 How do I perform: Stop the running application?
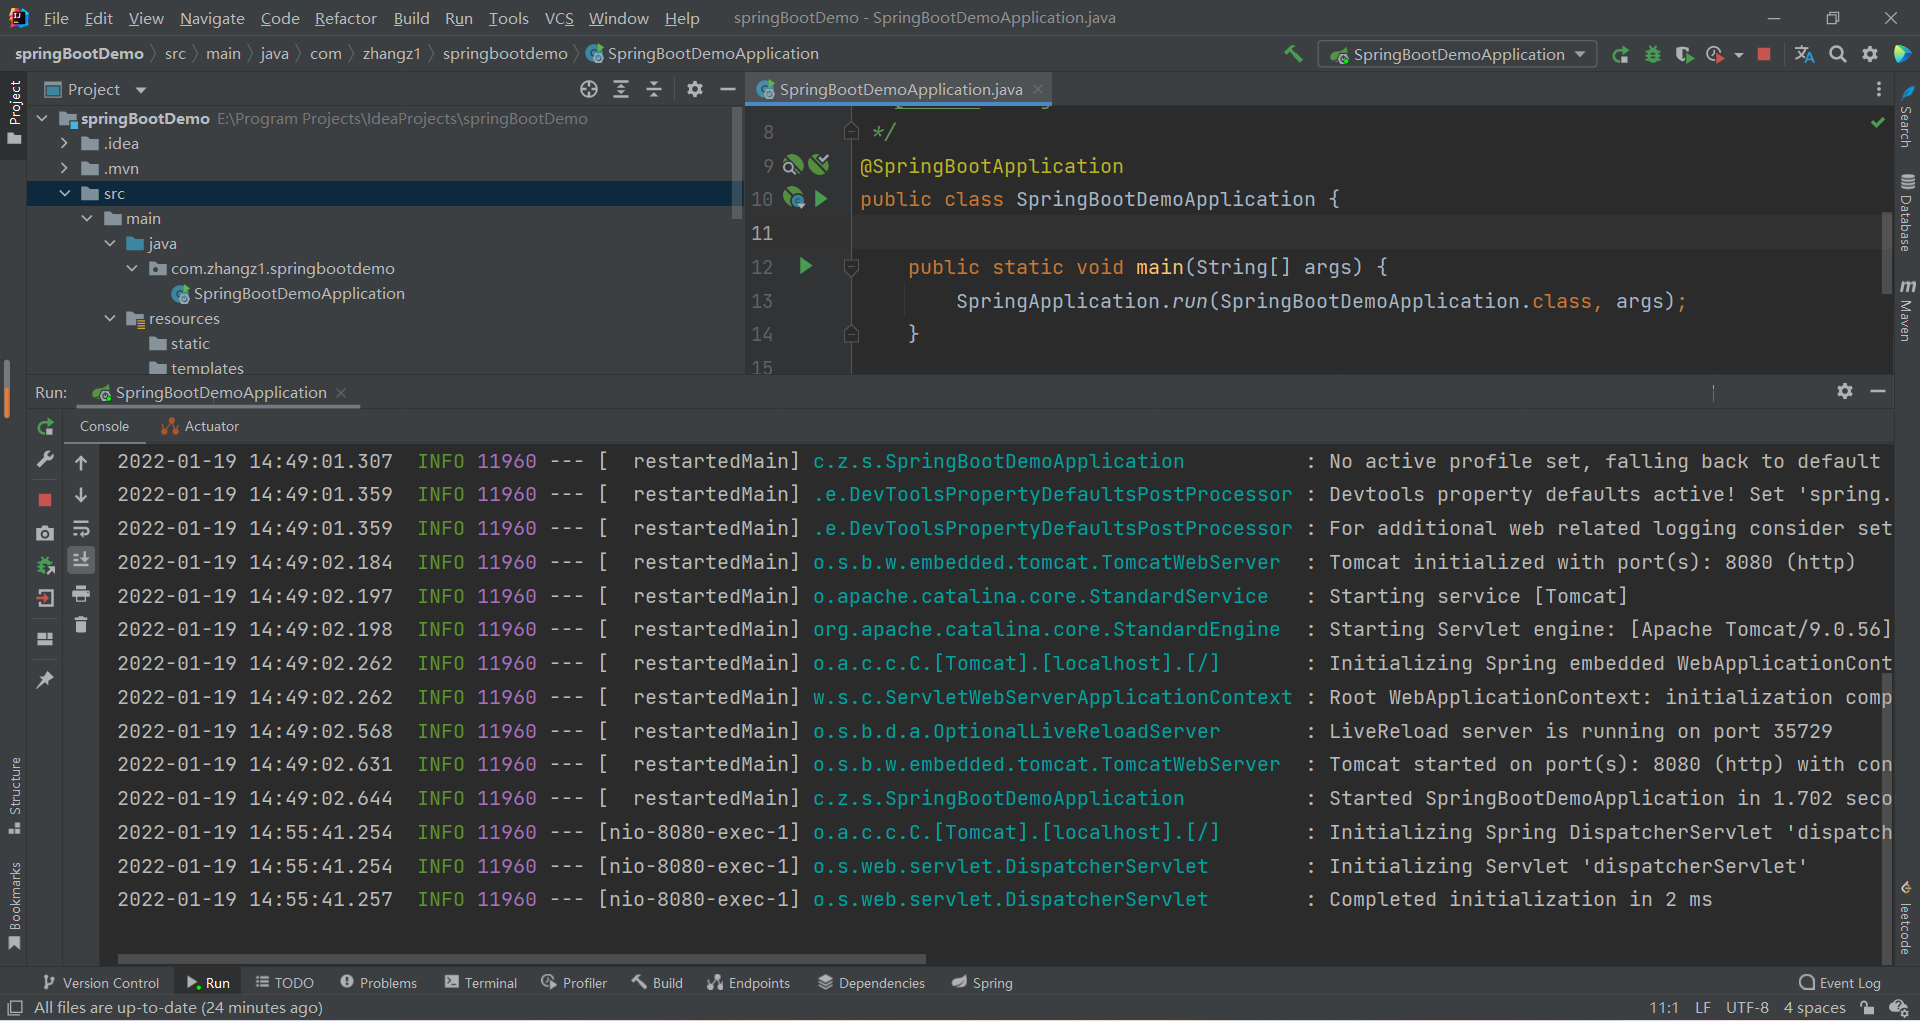(x=1763, y=54)
